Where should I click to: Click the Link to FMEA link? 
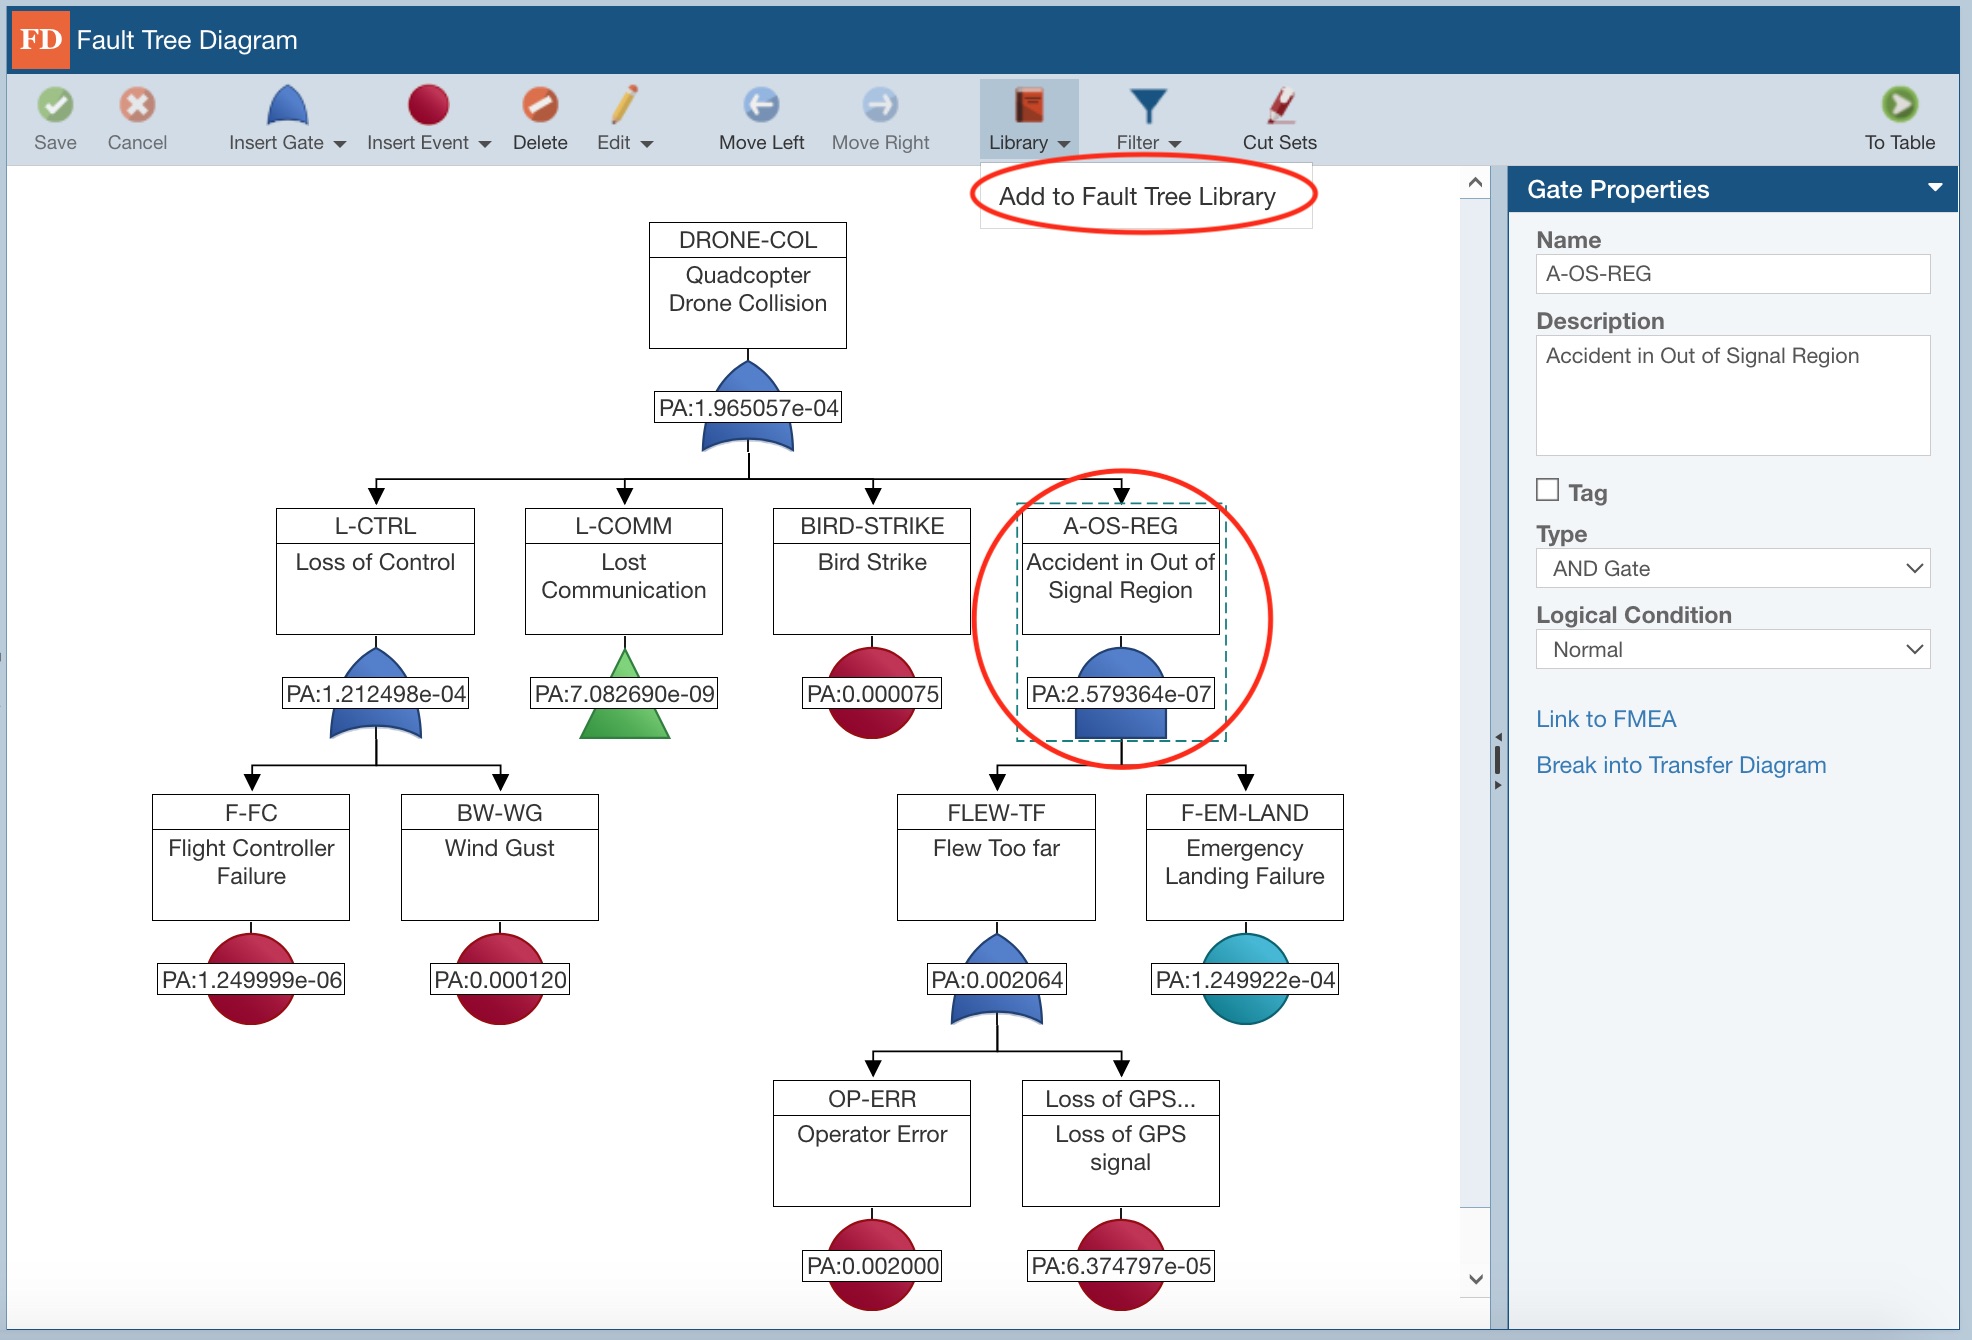pyautogui.click(x=1606, y=718)
